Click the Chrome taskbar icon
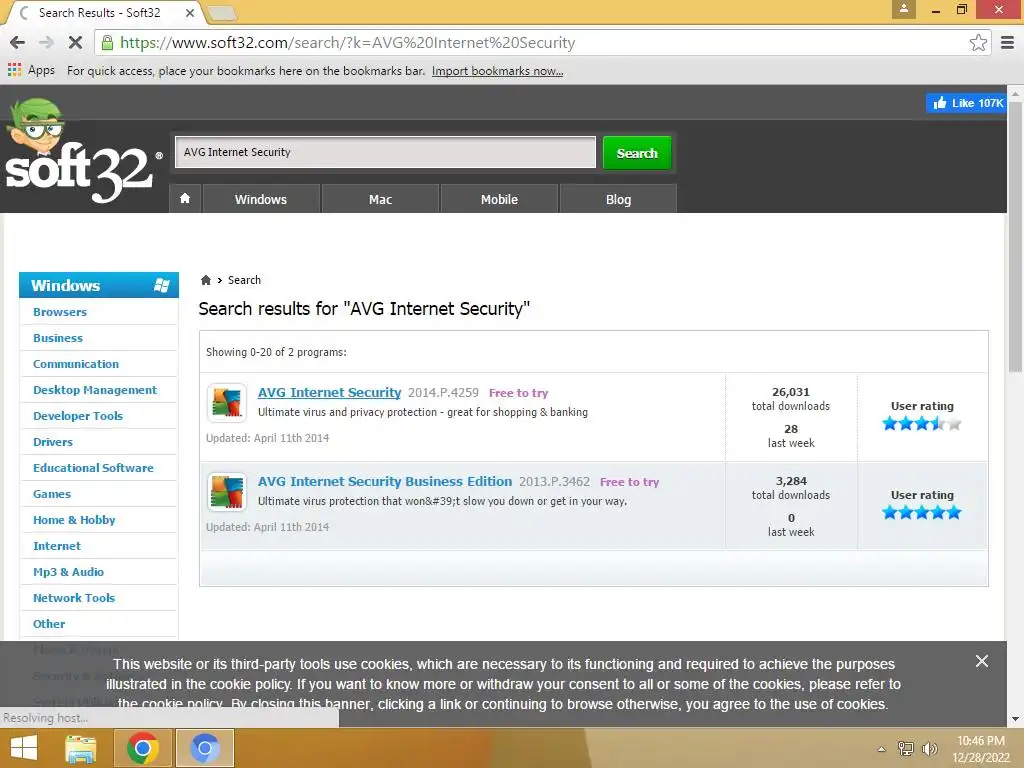The height and width of the screenshot is (768, 1024). point(142,748)
